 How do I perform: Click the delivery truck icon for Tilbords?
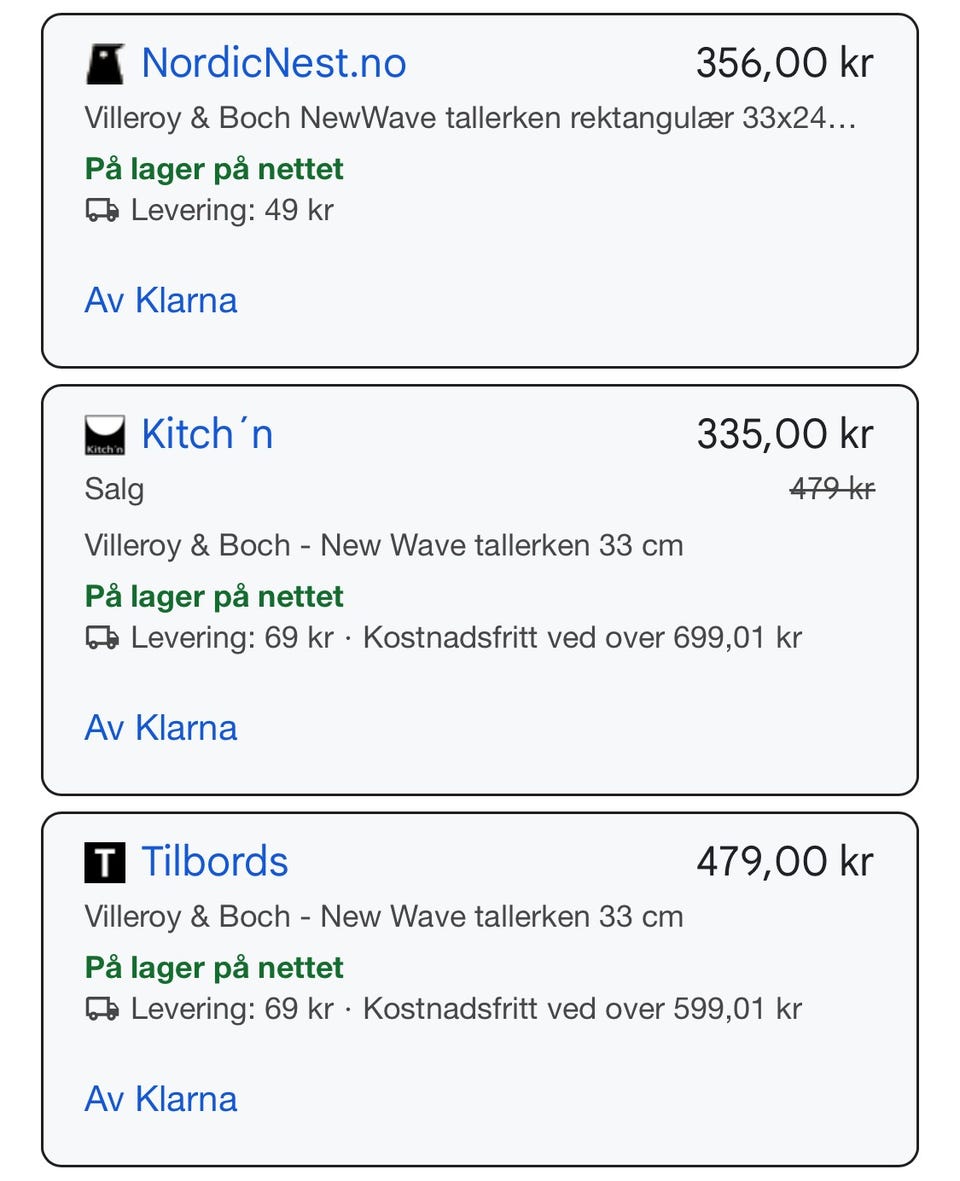(x=102, y=1009)
